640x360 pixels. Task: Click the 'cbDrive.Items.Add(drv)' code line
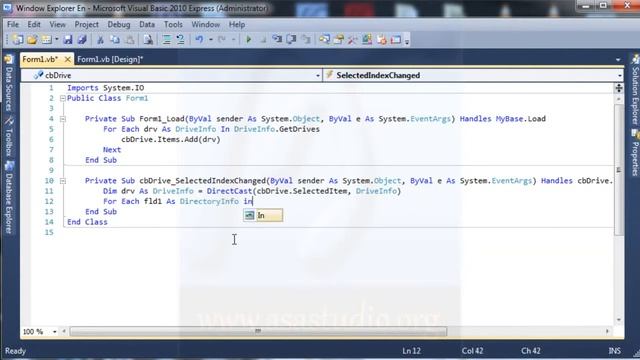coord(171,140)
